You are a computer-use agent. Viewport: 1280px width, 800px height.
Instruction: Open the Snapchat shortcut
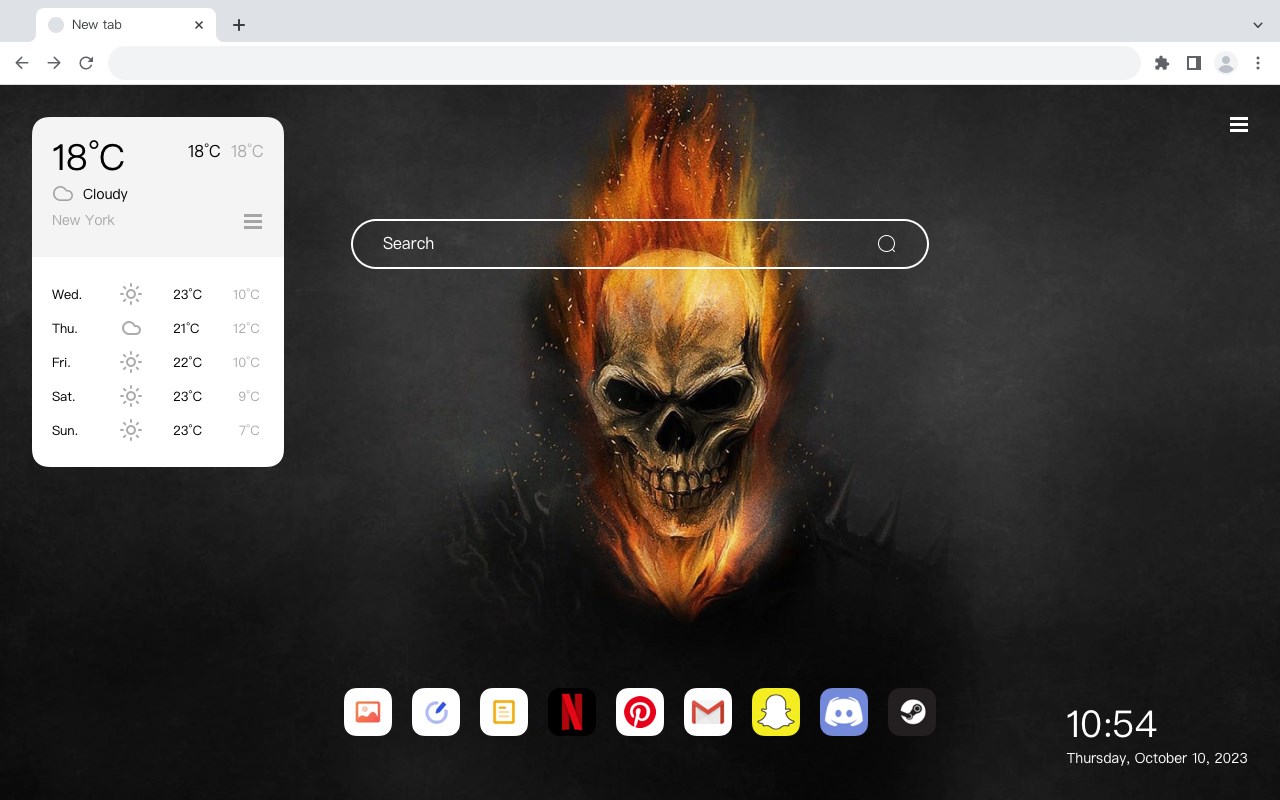(776, 712)
